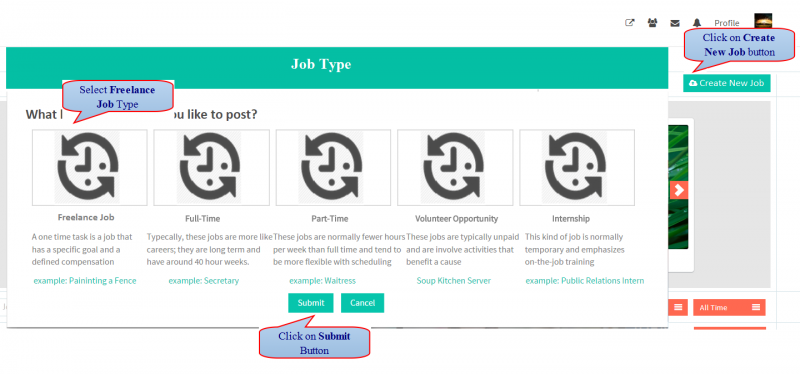The image size is (800, 374).
Task: Click the external link share icon
Action: 630,23
